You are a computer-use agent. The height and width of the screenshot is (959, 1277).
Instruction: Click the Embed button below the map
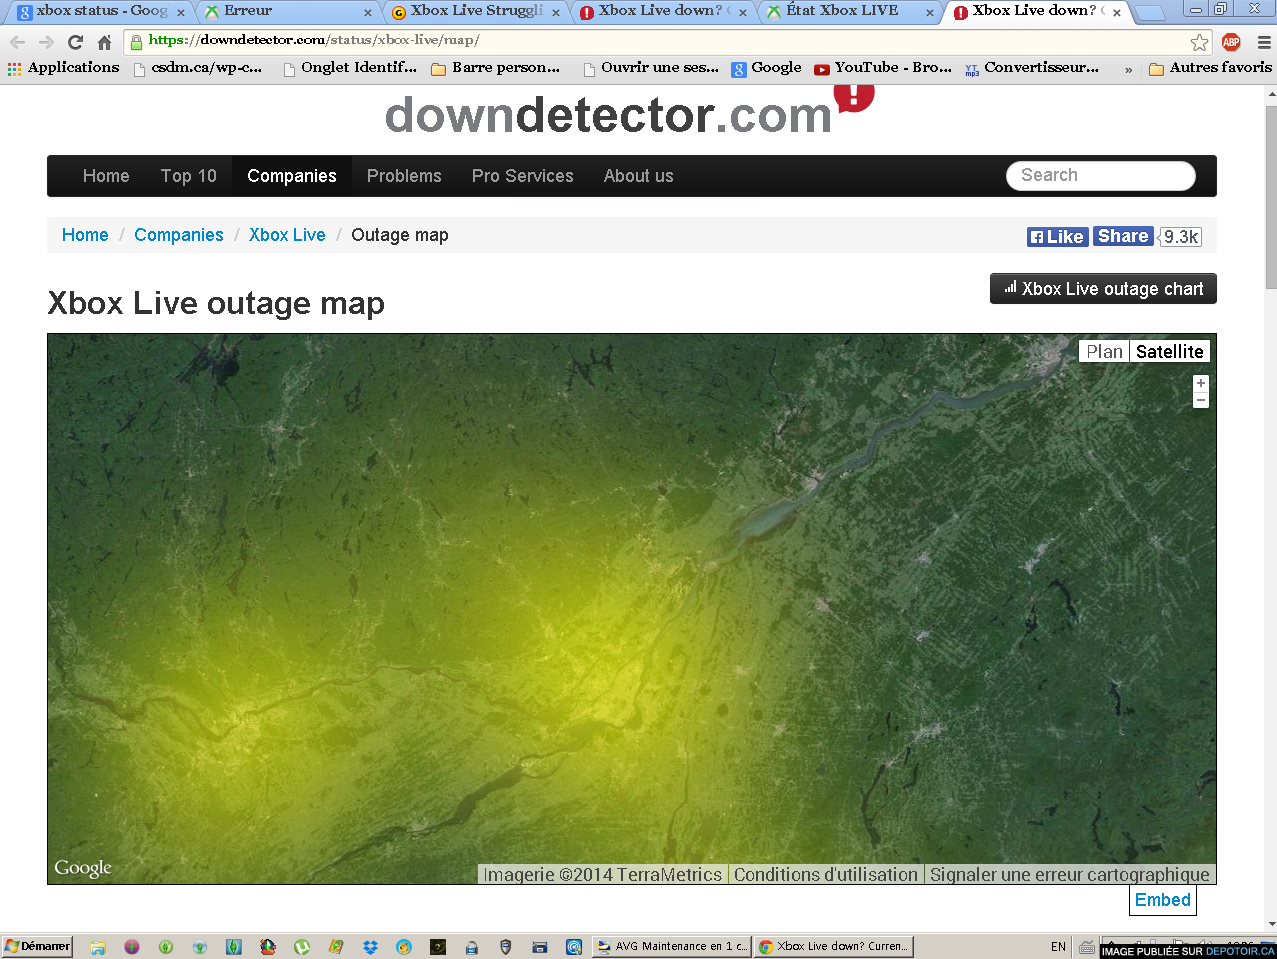[x=1163, y=900]
